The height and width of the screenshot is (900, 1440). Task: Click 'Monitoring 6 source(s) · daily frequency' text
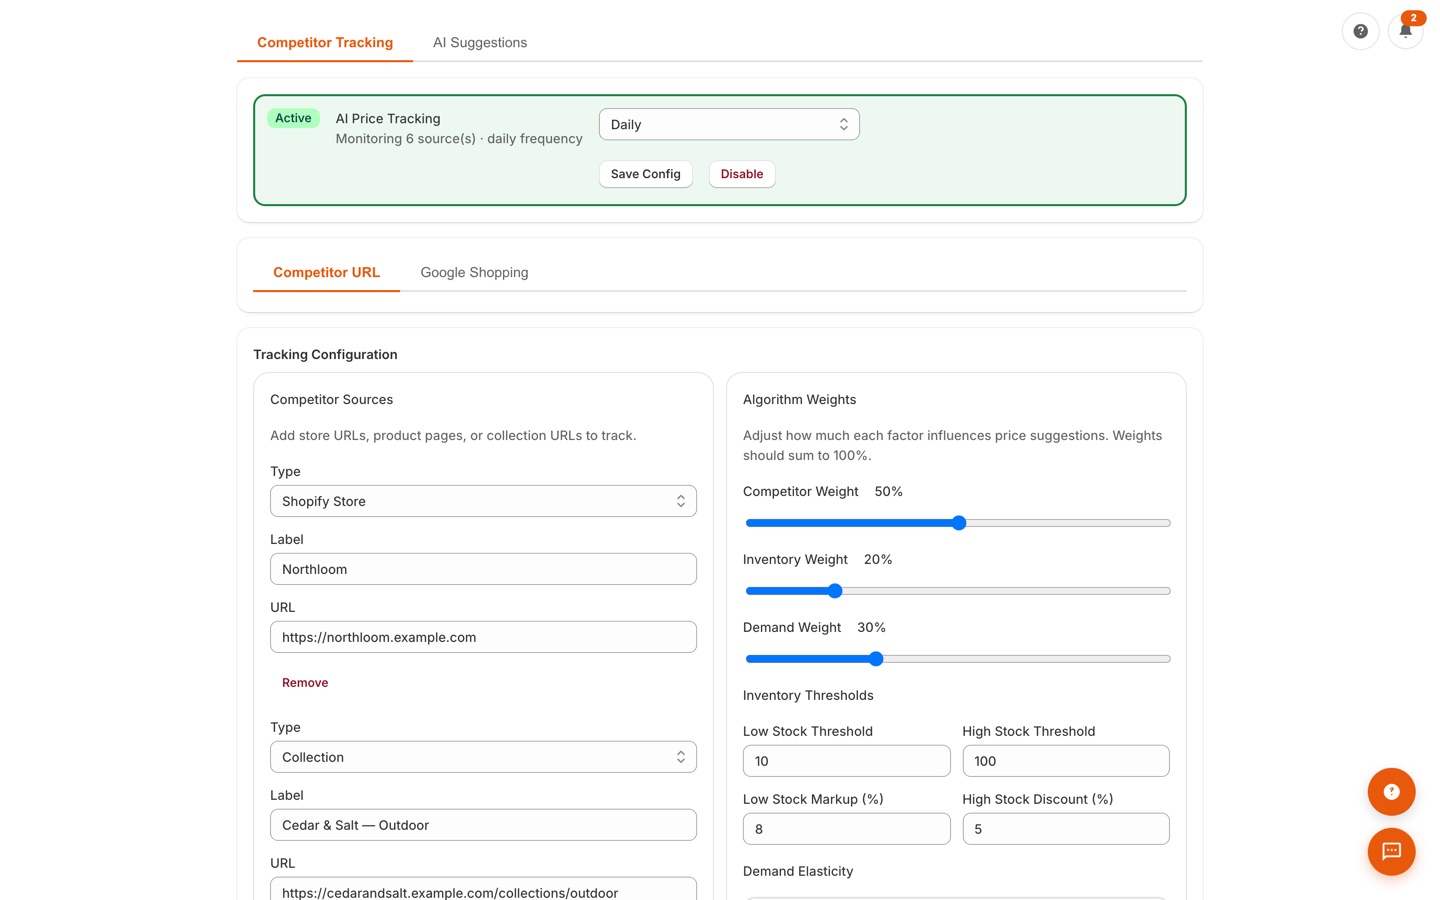(x=459, y=139)
